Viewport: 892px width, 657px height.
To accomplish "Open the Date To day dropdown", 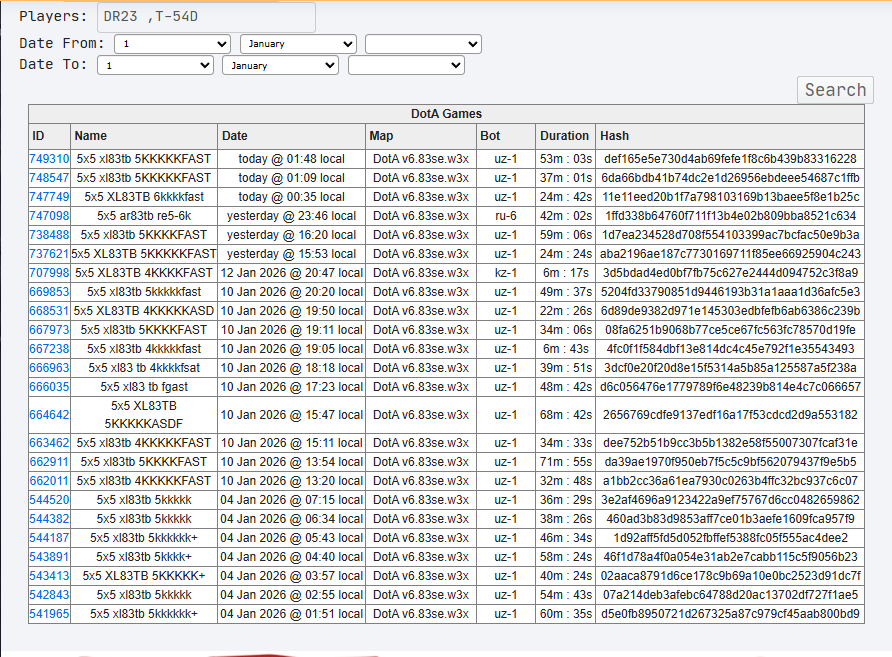I will (x=155, y=65).
